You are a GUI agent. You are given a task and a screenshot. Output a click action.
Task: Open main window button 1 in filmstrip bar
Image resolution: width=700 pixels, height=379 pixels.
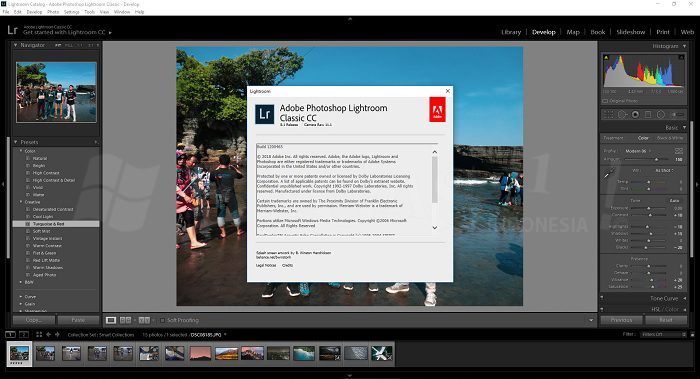pos(10,334)
